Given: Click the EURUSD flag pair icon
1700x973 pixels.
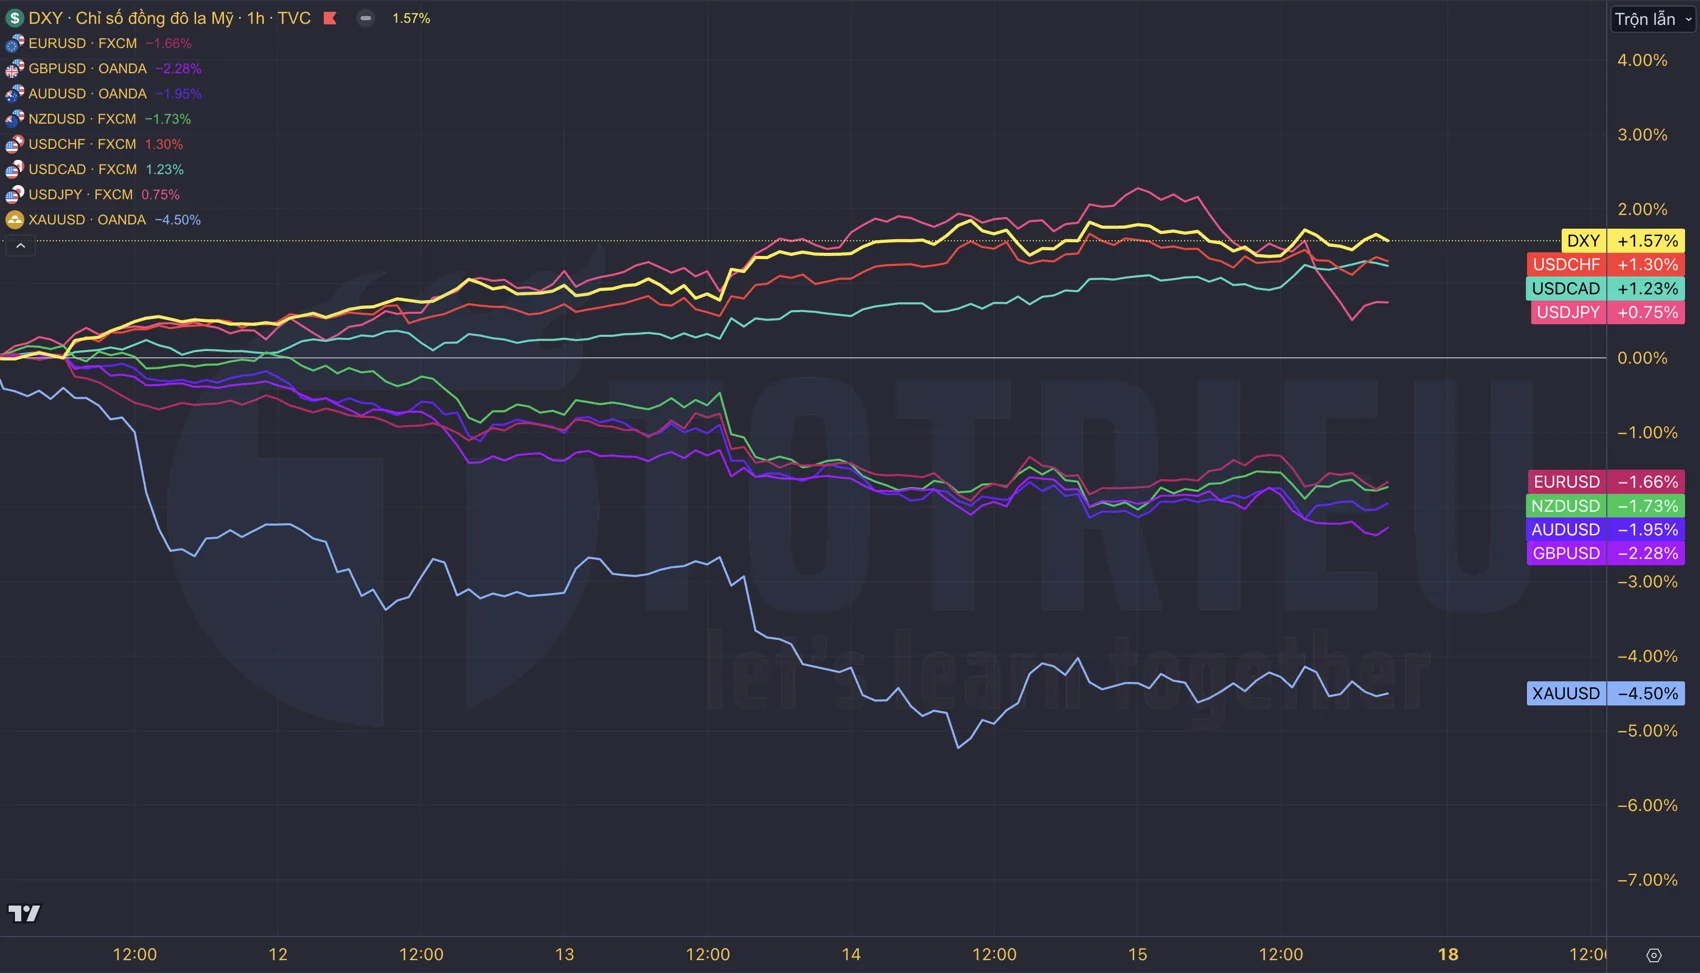Looking at the screenshot, I should point(14,44).
